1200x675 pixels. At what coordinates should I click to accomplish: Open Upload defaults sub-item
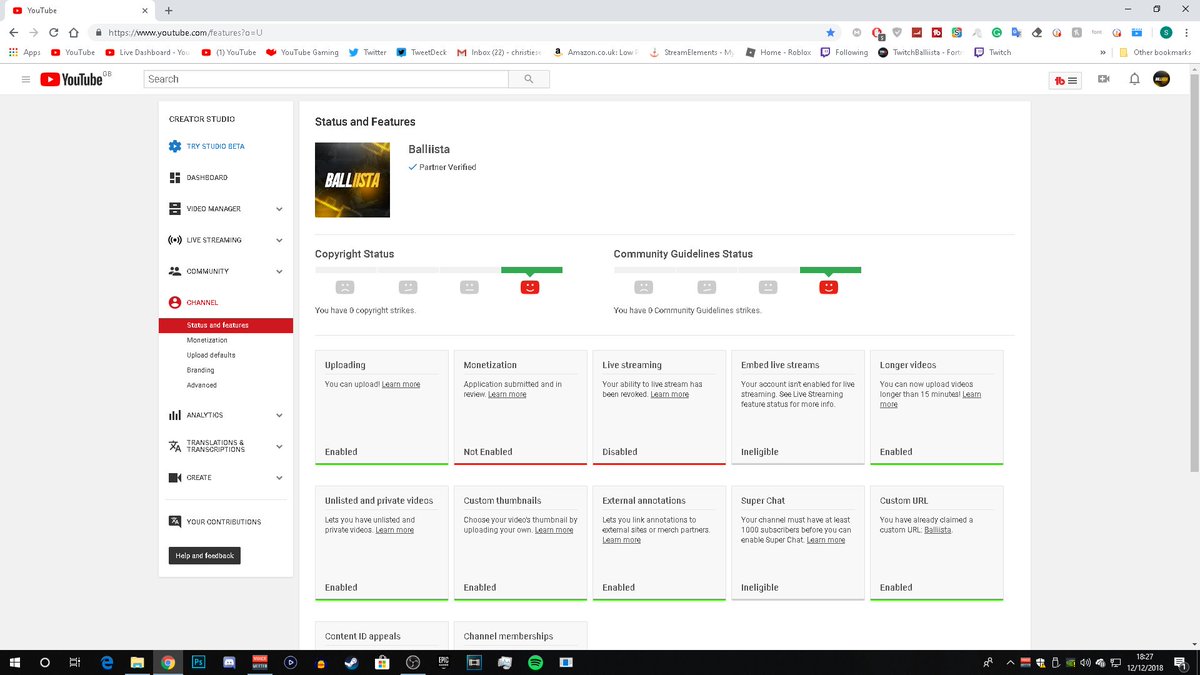211,355
